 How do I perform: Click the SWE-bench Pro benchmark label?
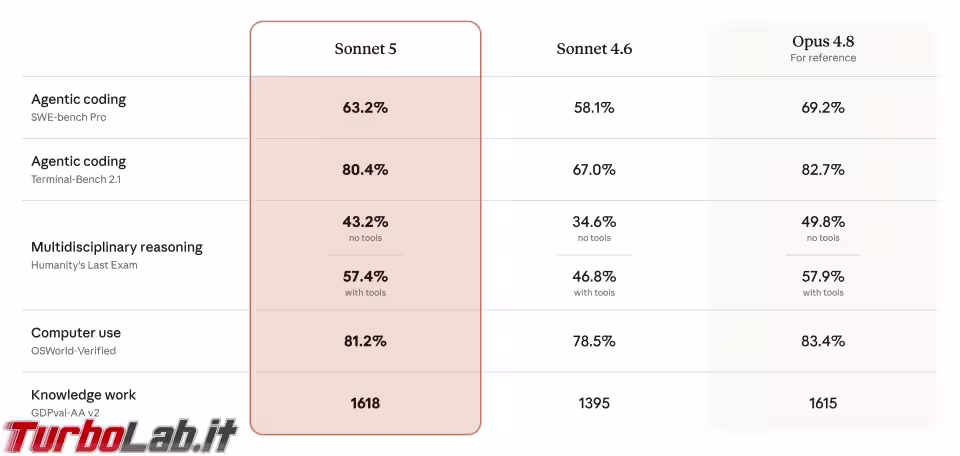69,117
